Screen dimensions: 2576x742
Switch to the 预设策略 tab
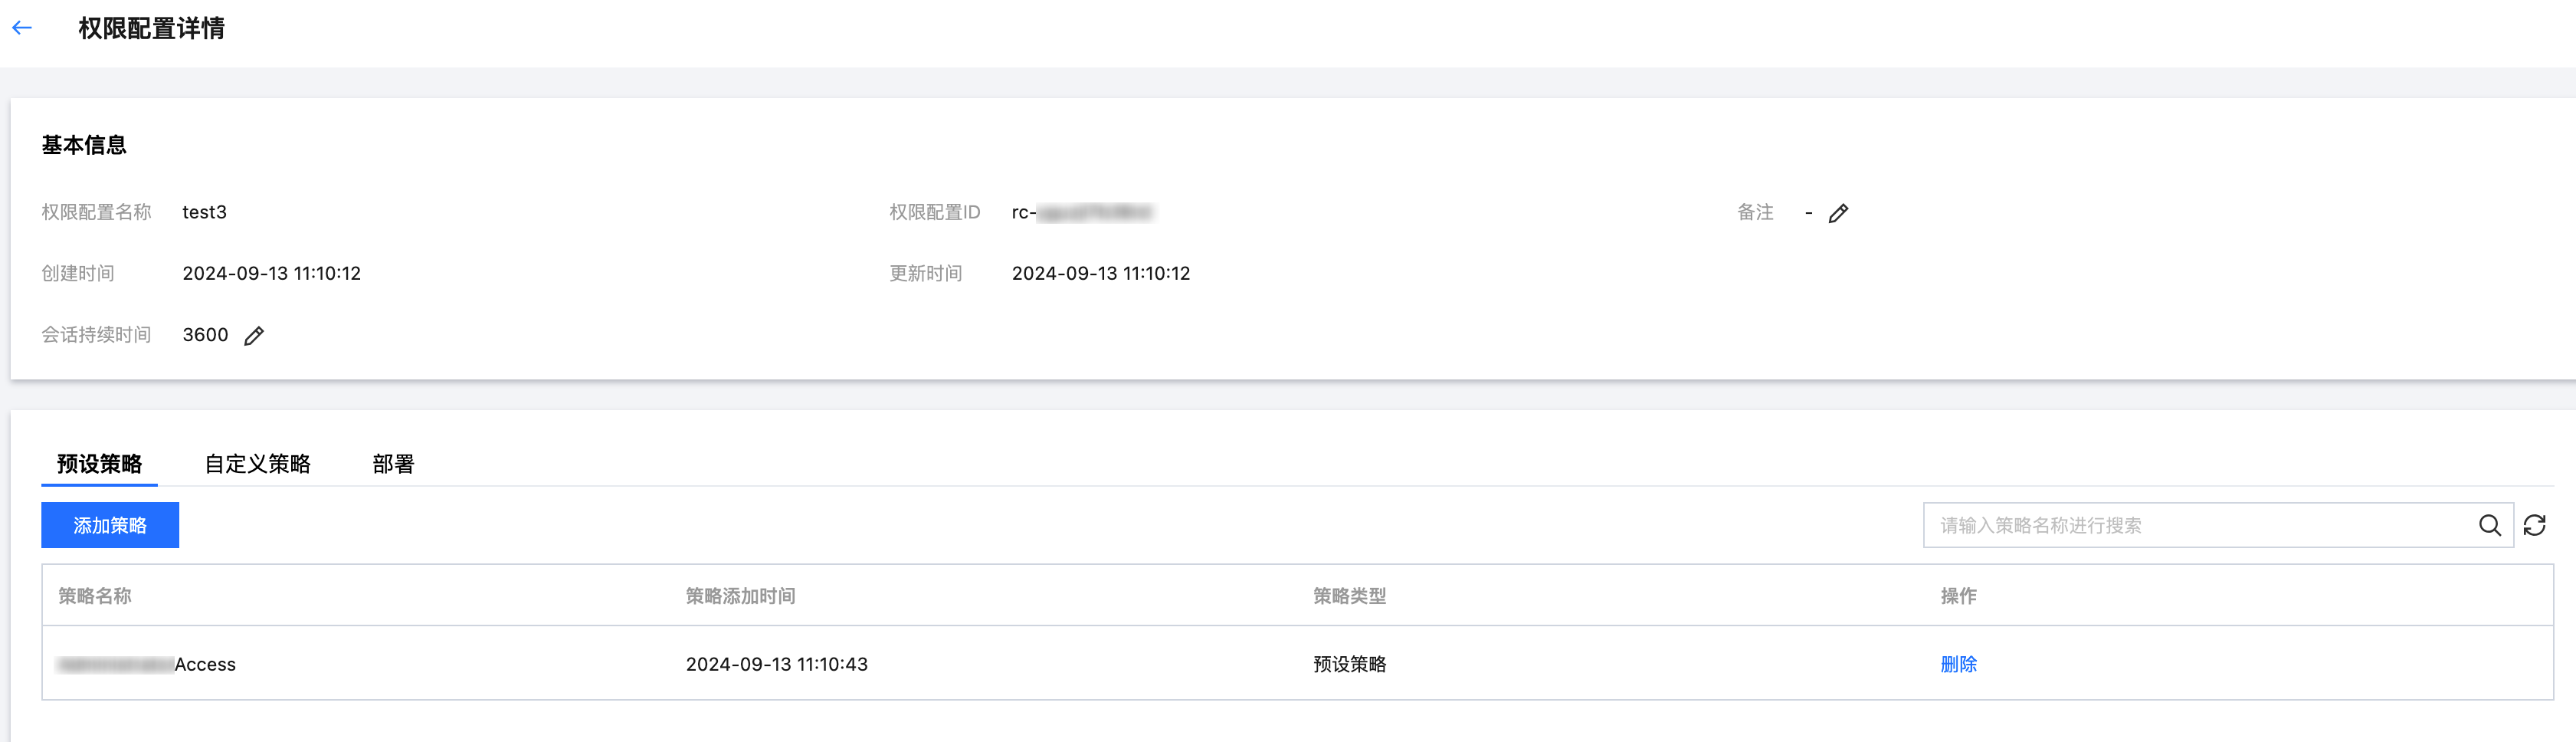click(99, 464)
